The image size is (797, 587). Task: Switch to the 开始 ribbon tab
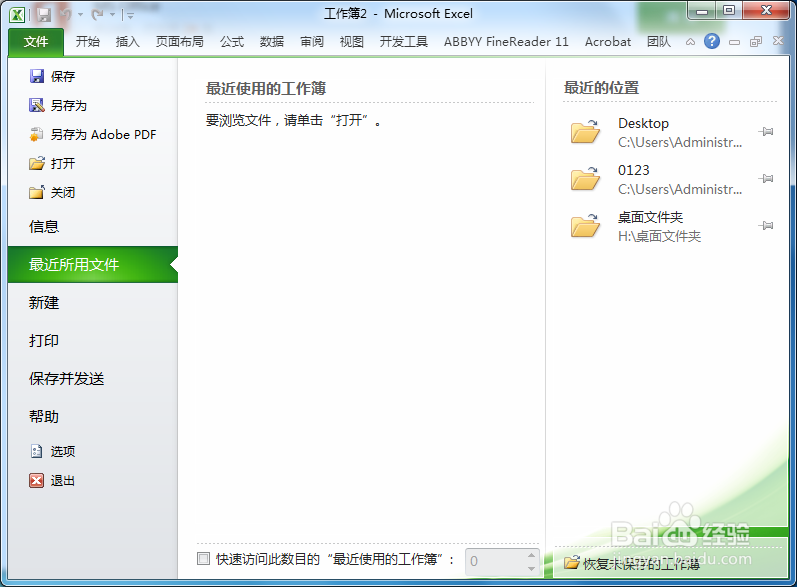click(87, 42)
